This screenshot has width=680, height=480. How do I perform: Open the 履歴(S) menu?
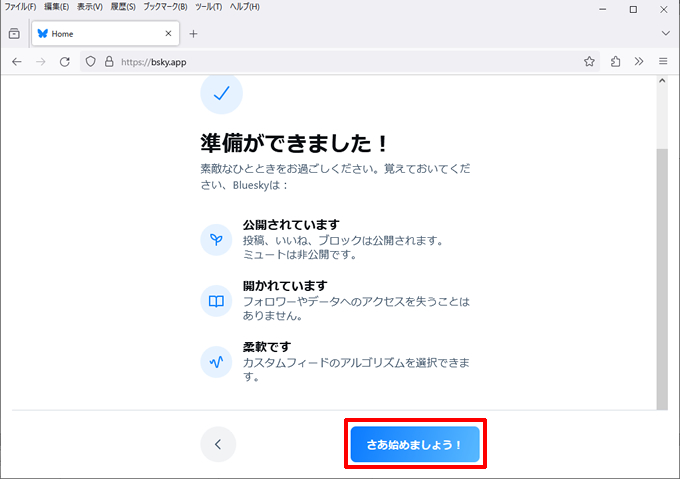pos(123,7)
